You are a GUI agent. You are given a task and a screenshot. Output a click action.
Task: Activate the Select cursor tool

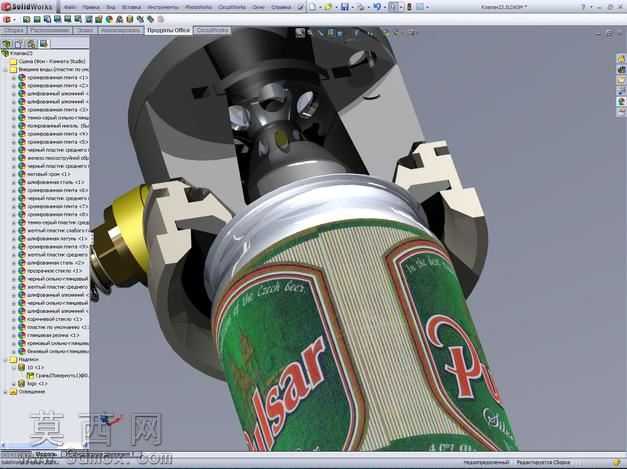tap(393, 7)
